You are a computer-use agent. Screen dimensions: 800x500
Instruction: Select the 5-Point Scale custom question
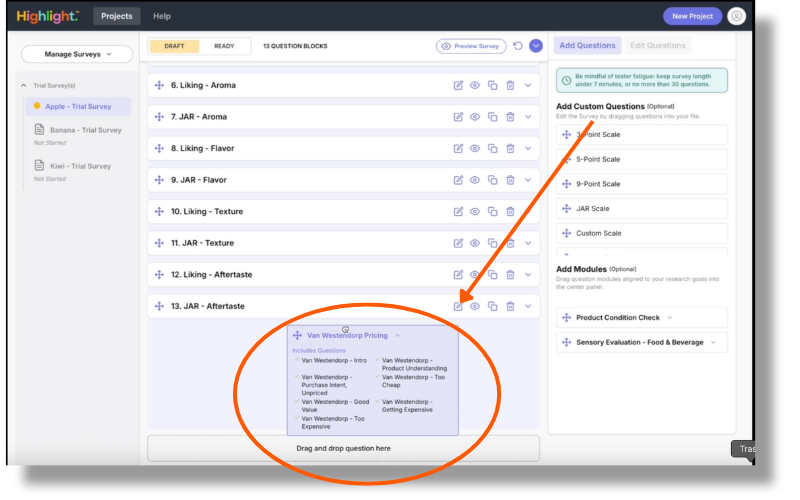(642, 159)
